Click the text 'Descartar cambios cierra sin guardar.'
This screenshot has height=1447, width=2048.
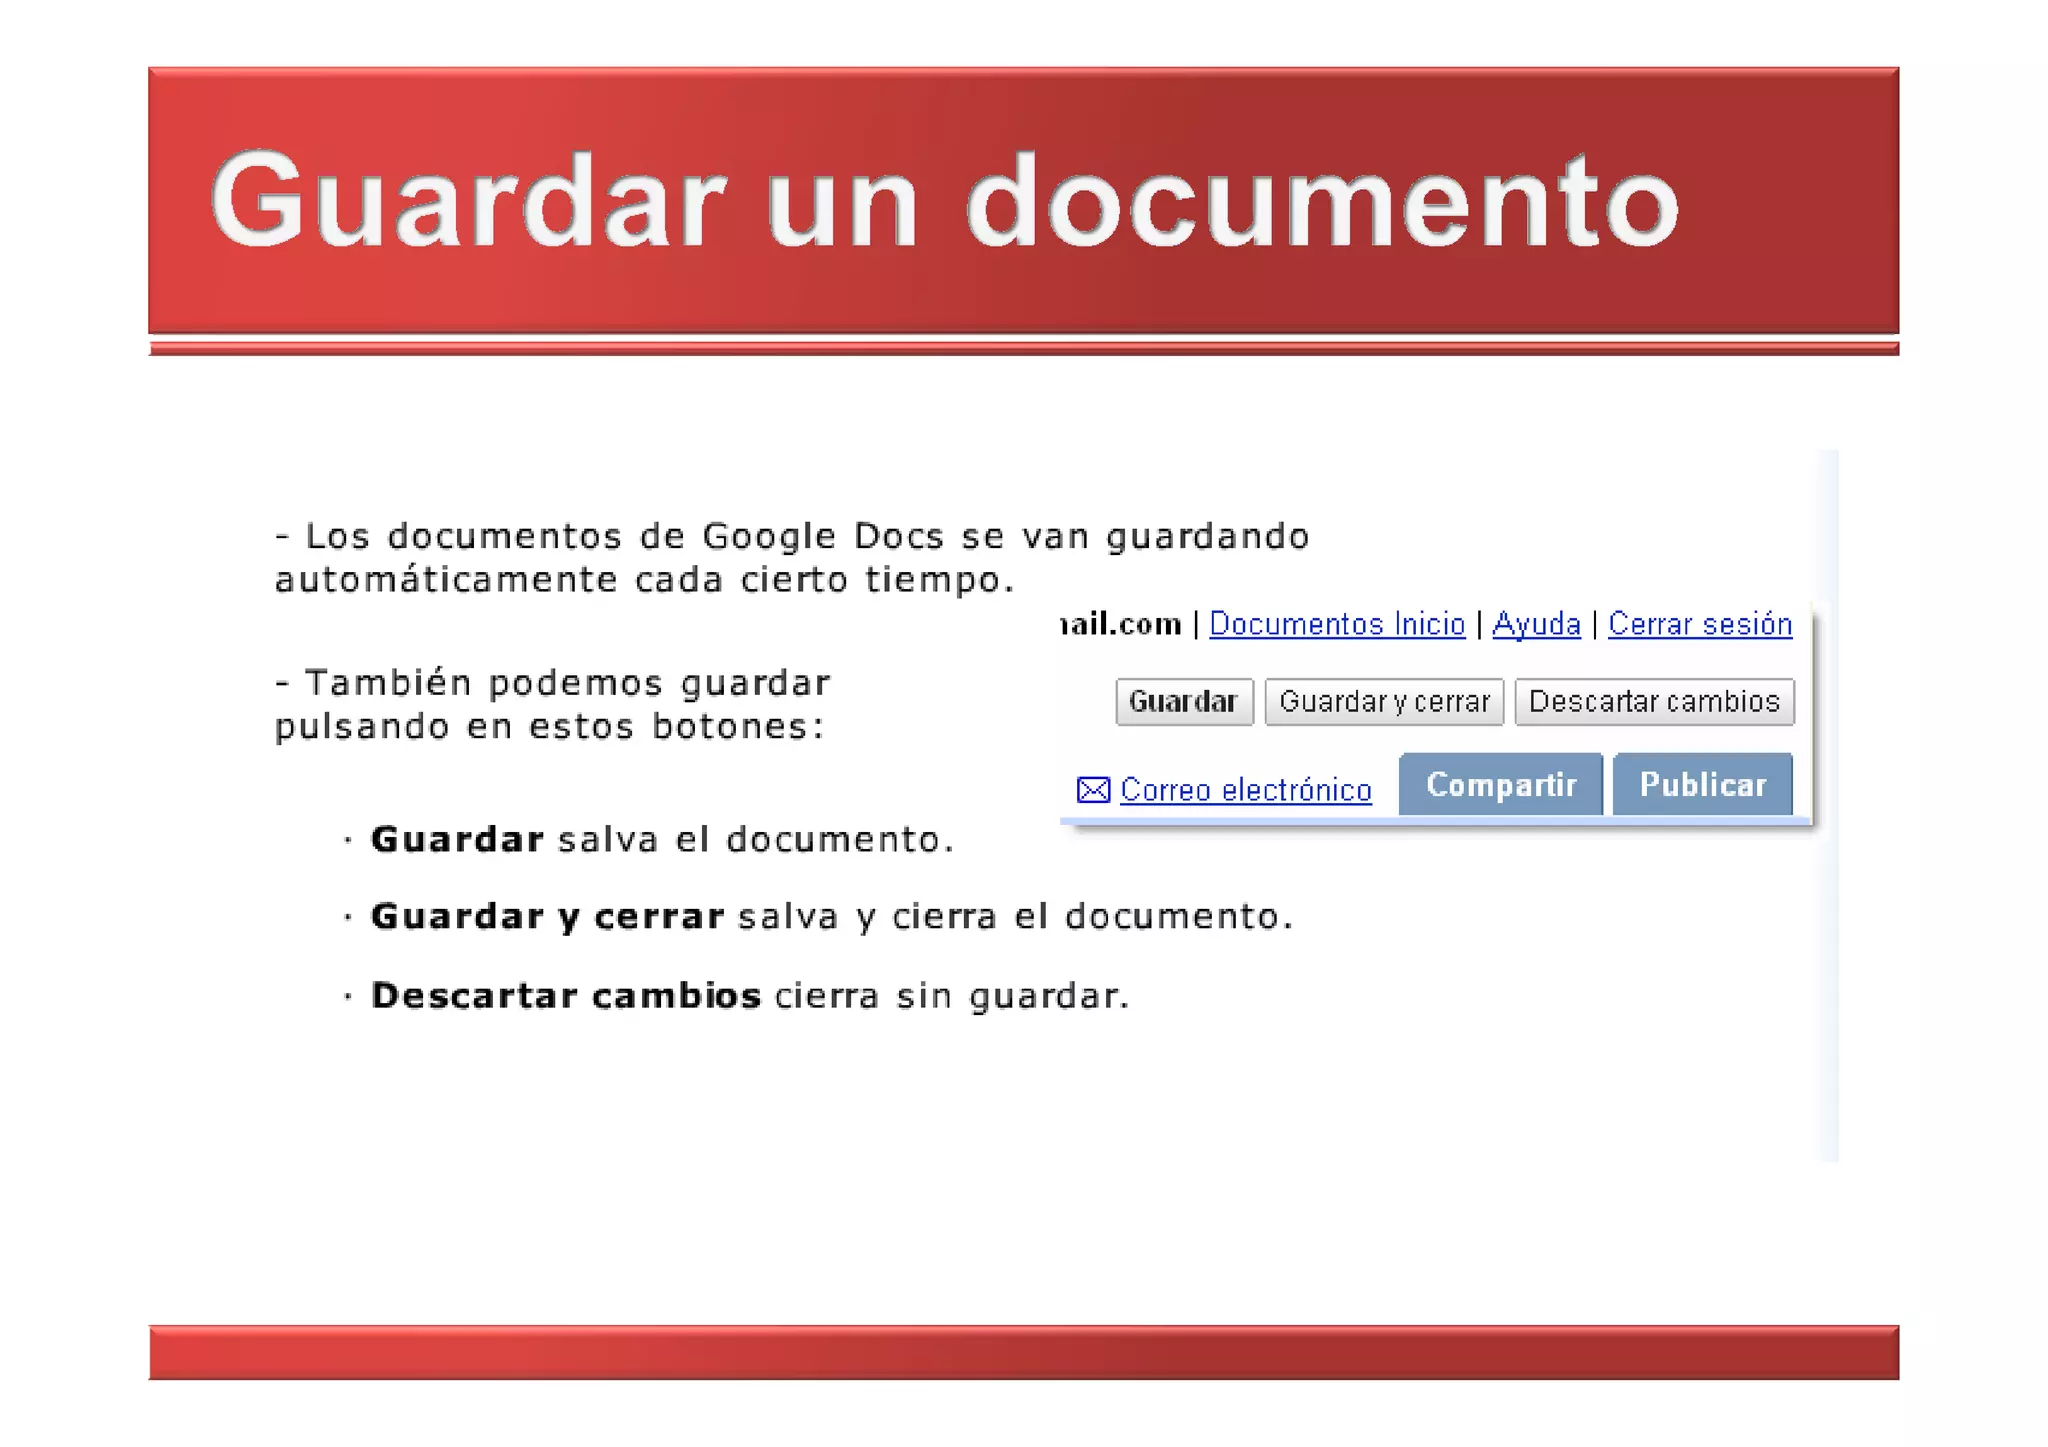pos(750,996)
